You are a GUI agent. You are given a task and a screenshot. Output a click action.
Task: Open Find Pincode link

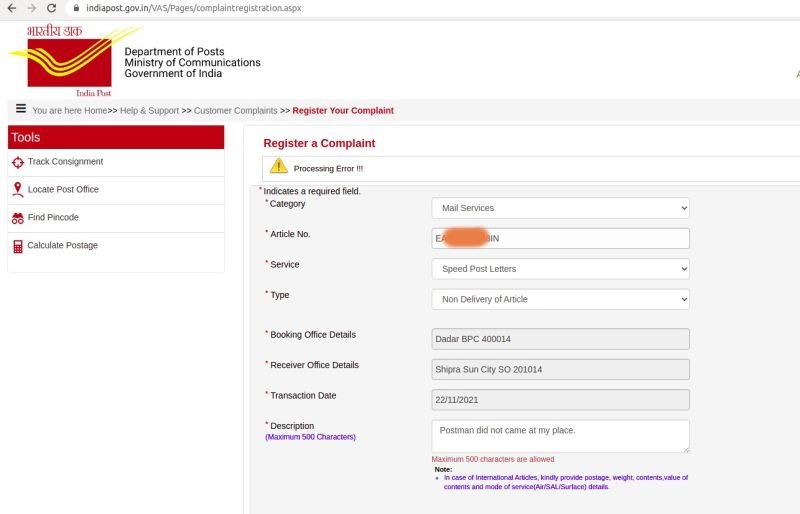coord(53,217)
